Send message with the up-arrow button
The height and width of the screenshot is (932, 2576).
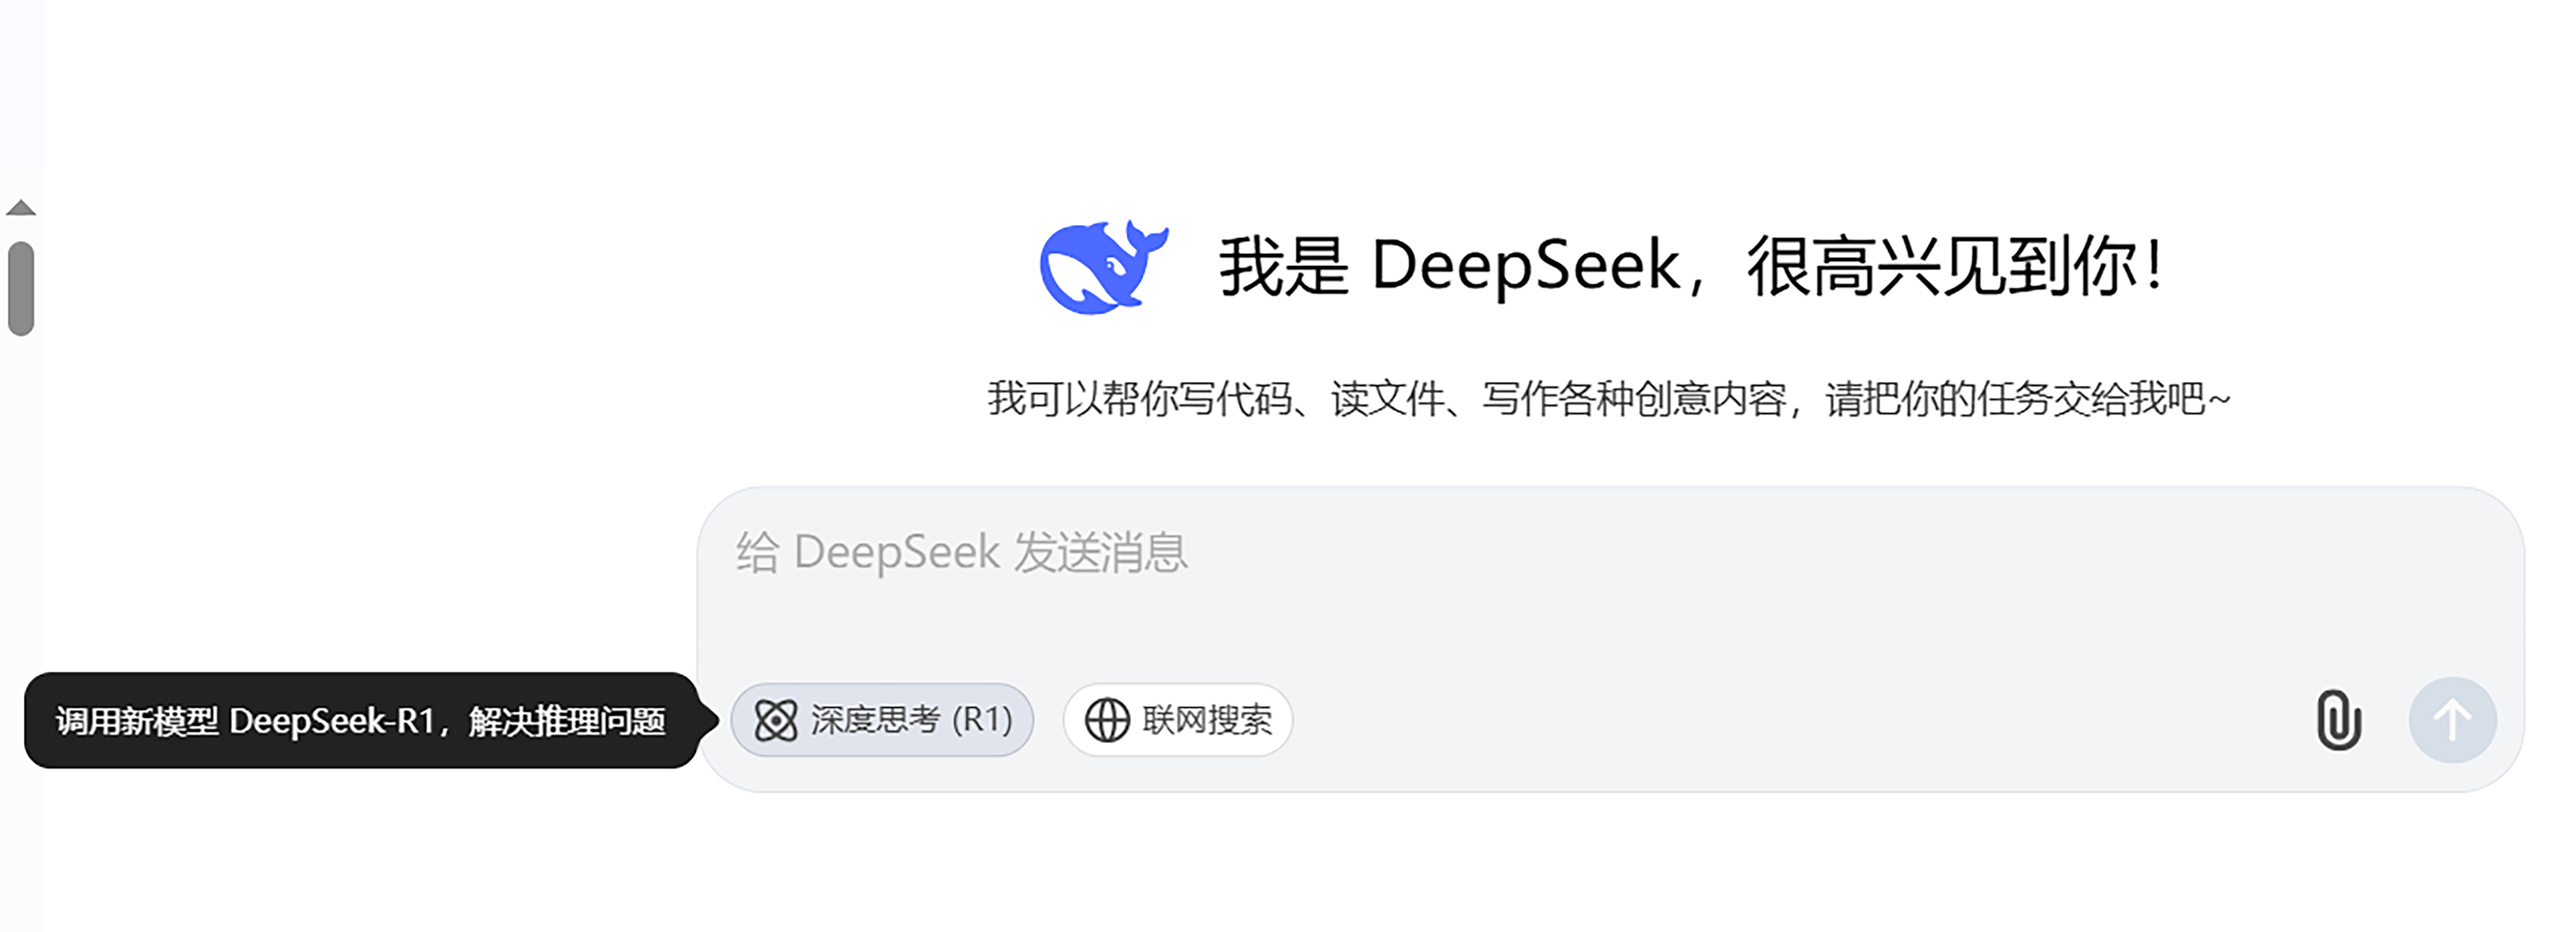(x=2452, y=720)
